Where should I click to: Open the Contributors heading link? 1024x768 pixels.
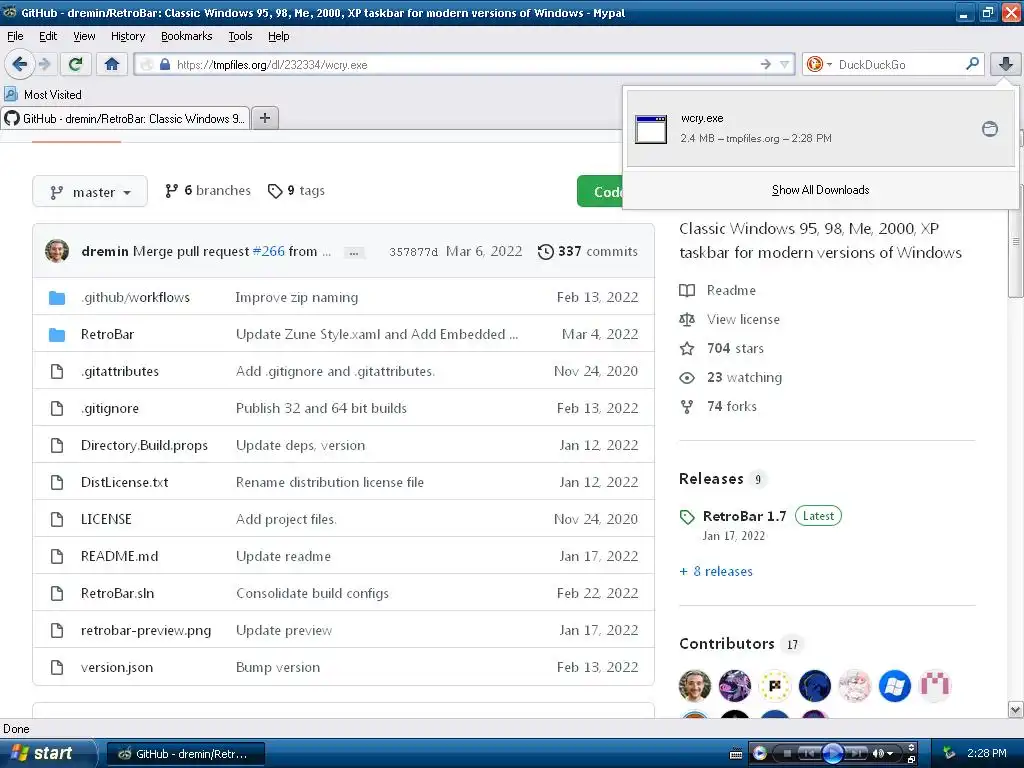726,644
